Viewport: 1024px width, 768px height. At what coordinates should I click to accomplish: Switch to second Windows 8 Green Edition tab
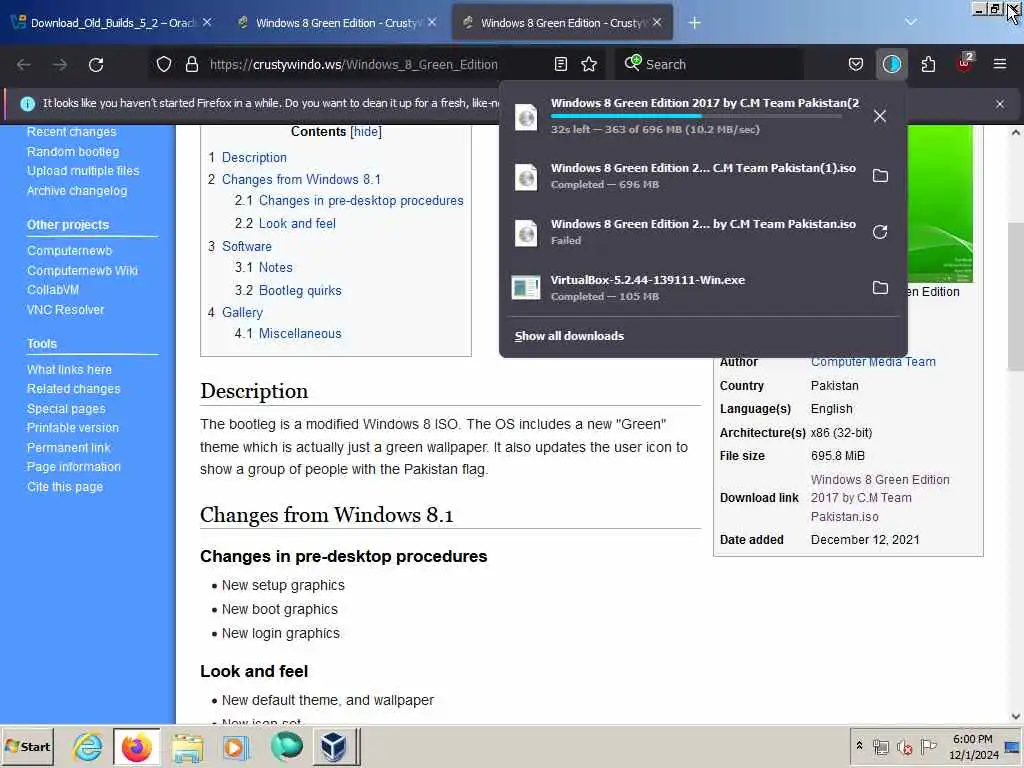point(337,23)
